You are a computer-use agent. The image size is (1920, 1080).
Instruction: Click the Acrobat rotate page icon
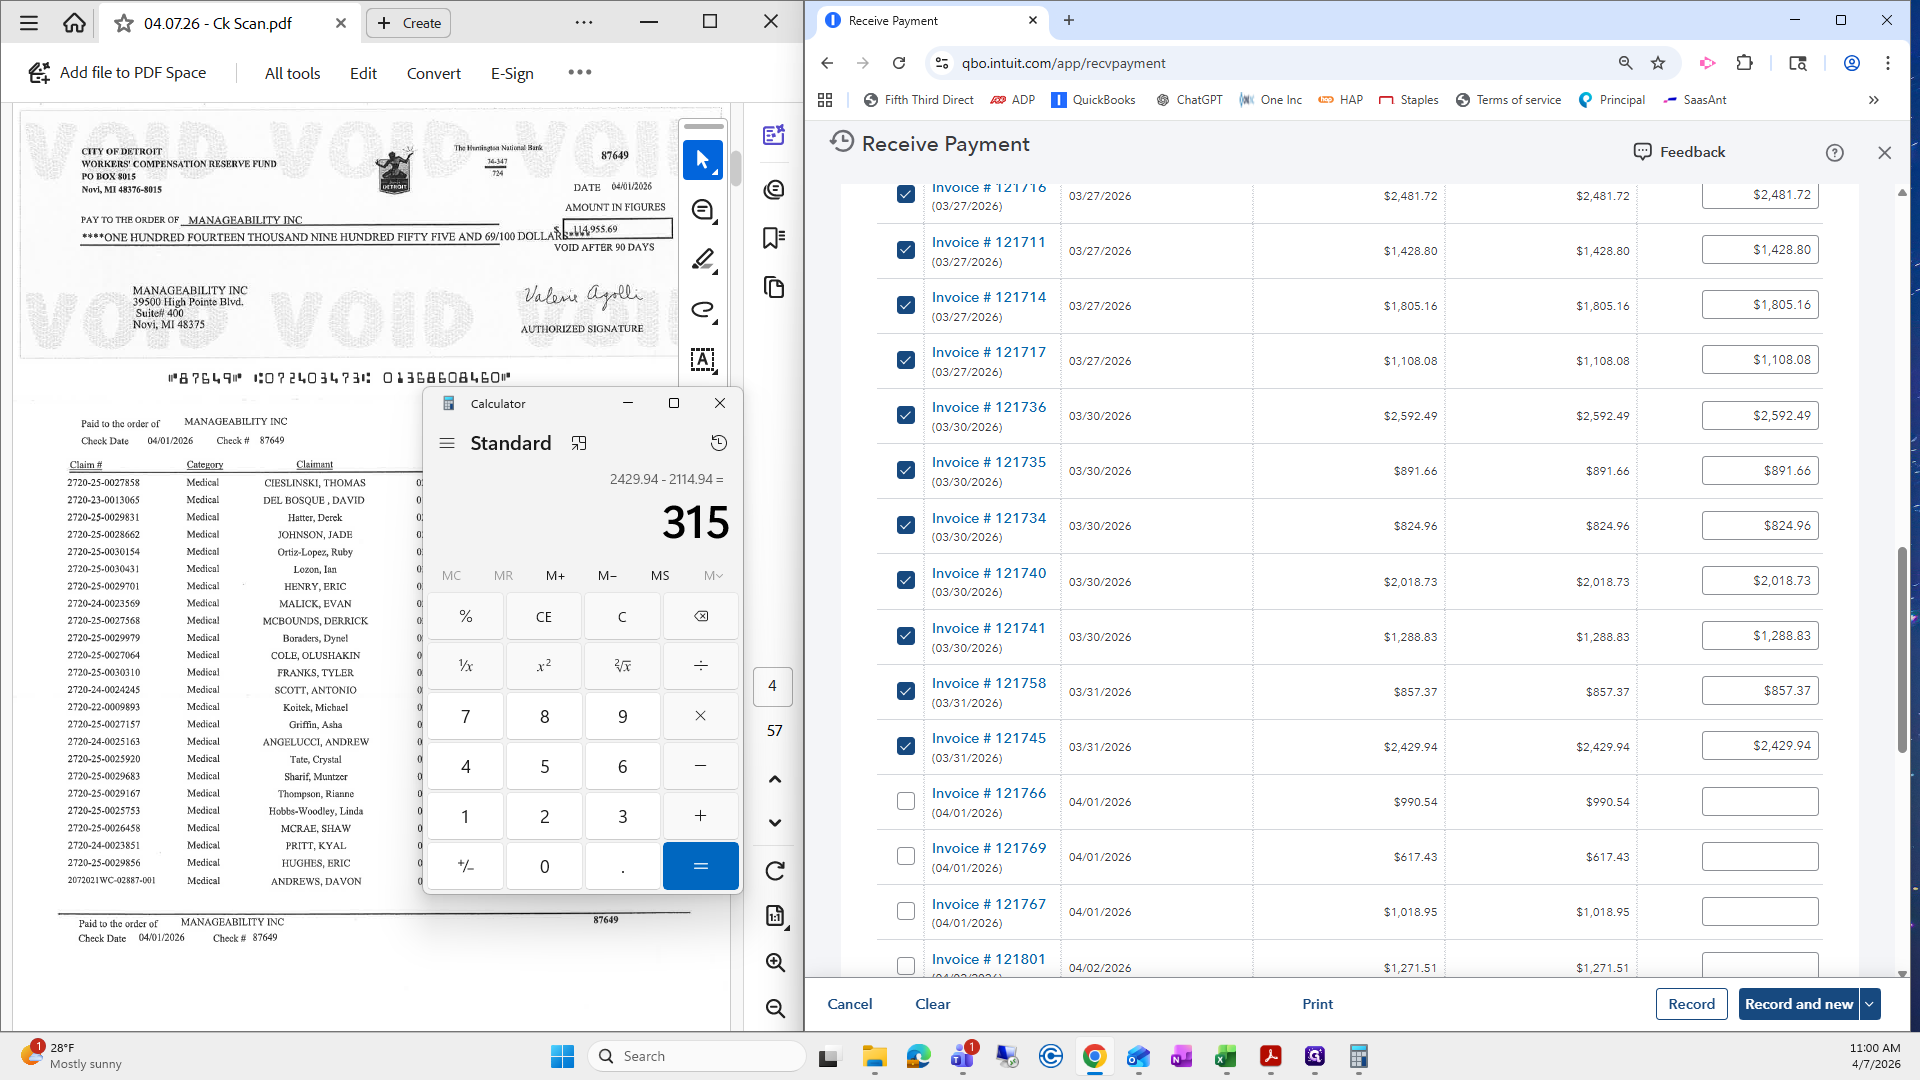pos(775,871)
